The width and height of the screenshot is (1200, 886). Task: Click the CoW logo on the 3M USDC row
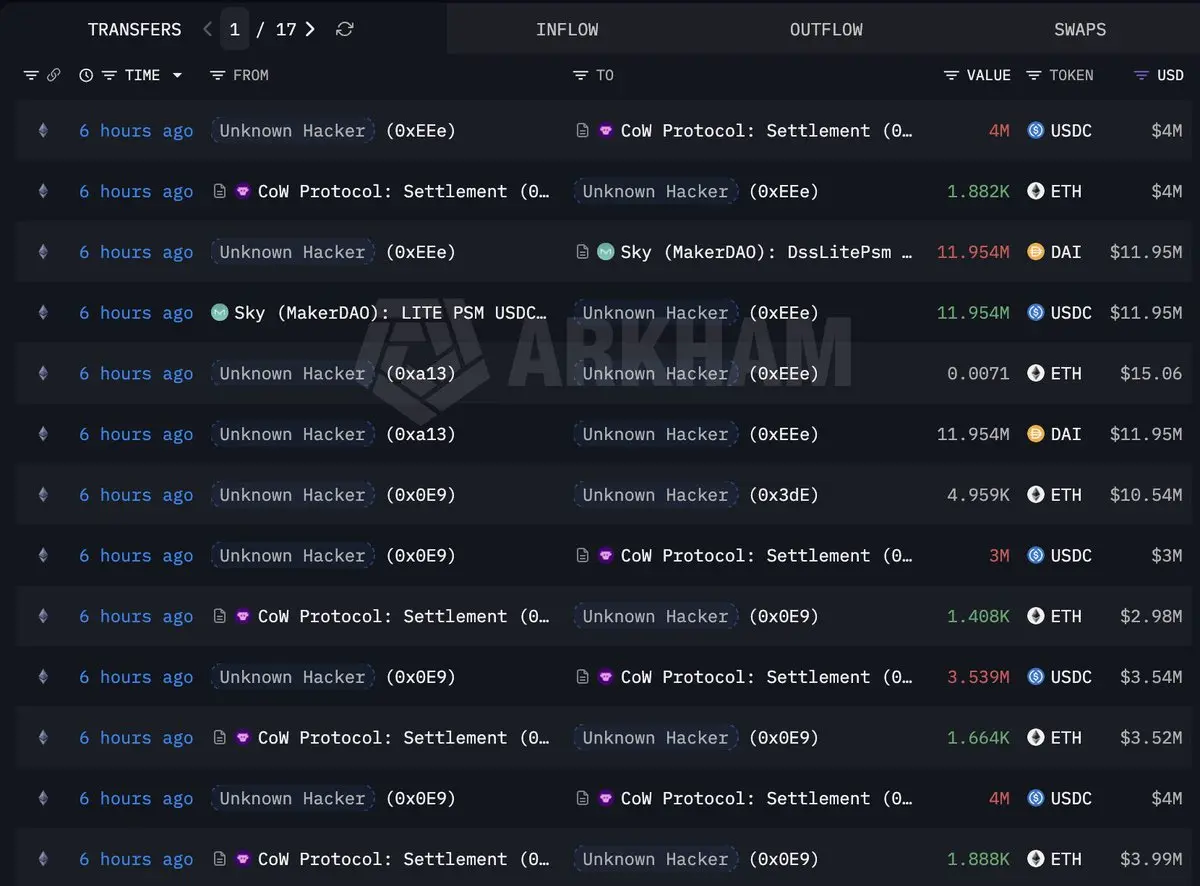point(605,555)
